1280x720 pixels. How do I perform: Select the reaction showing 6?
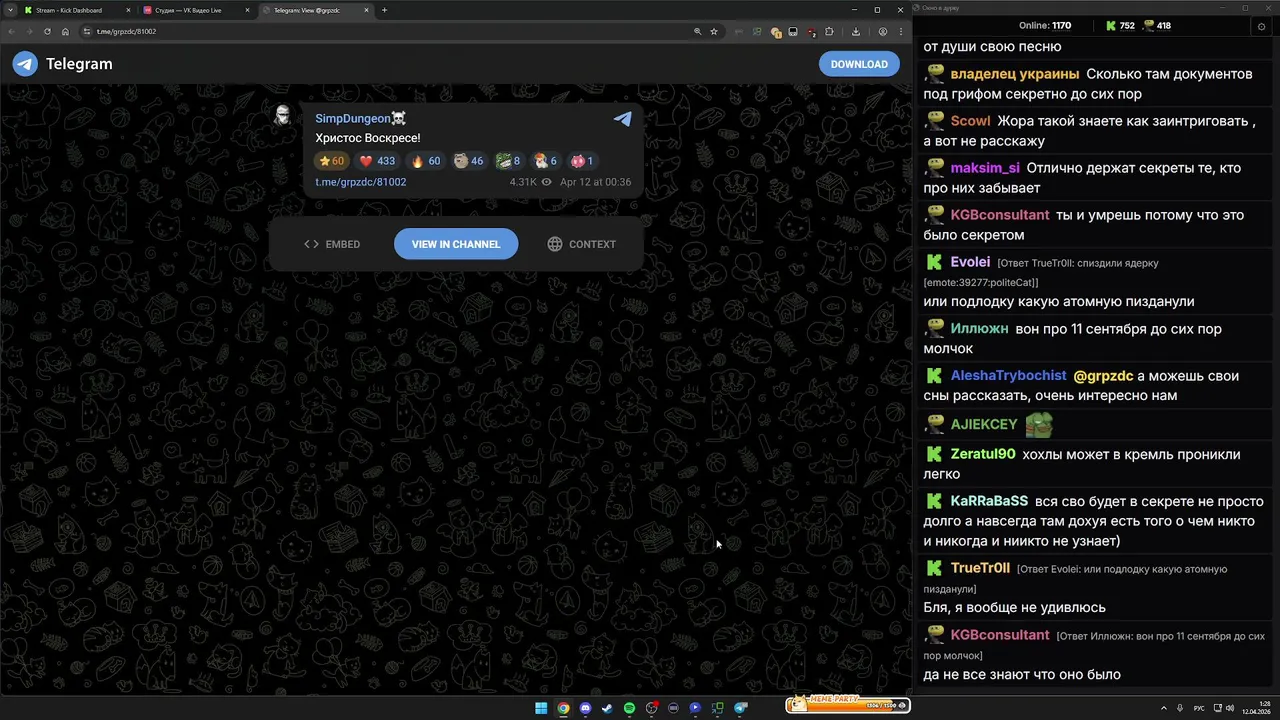[546, 161]
